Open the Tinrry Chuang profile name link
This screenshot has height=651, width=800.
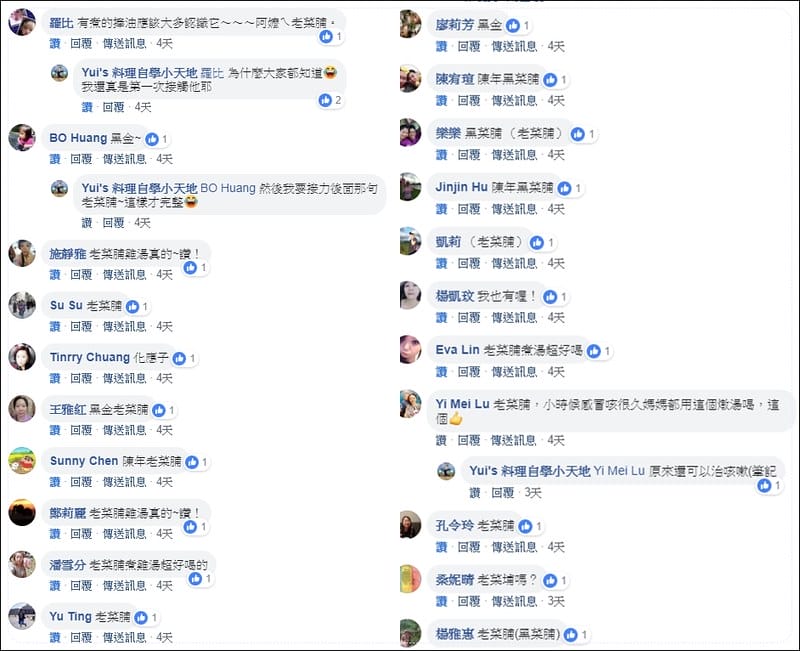90,358
